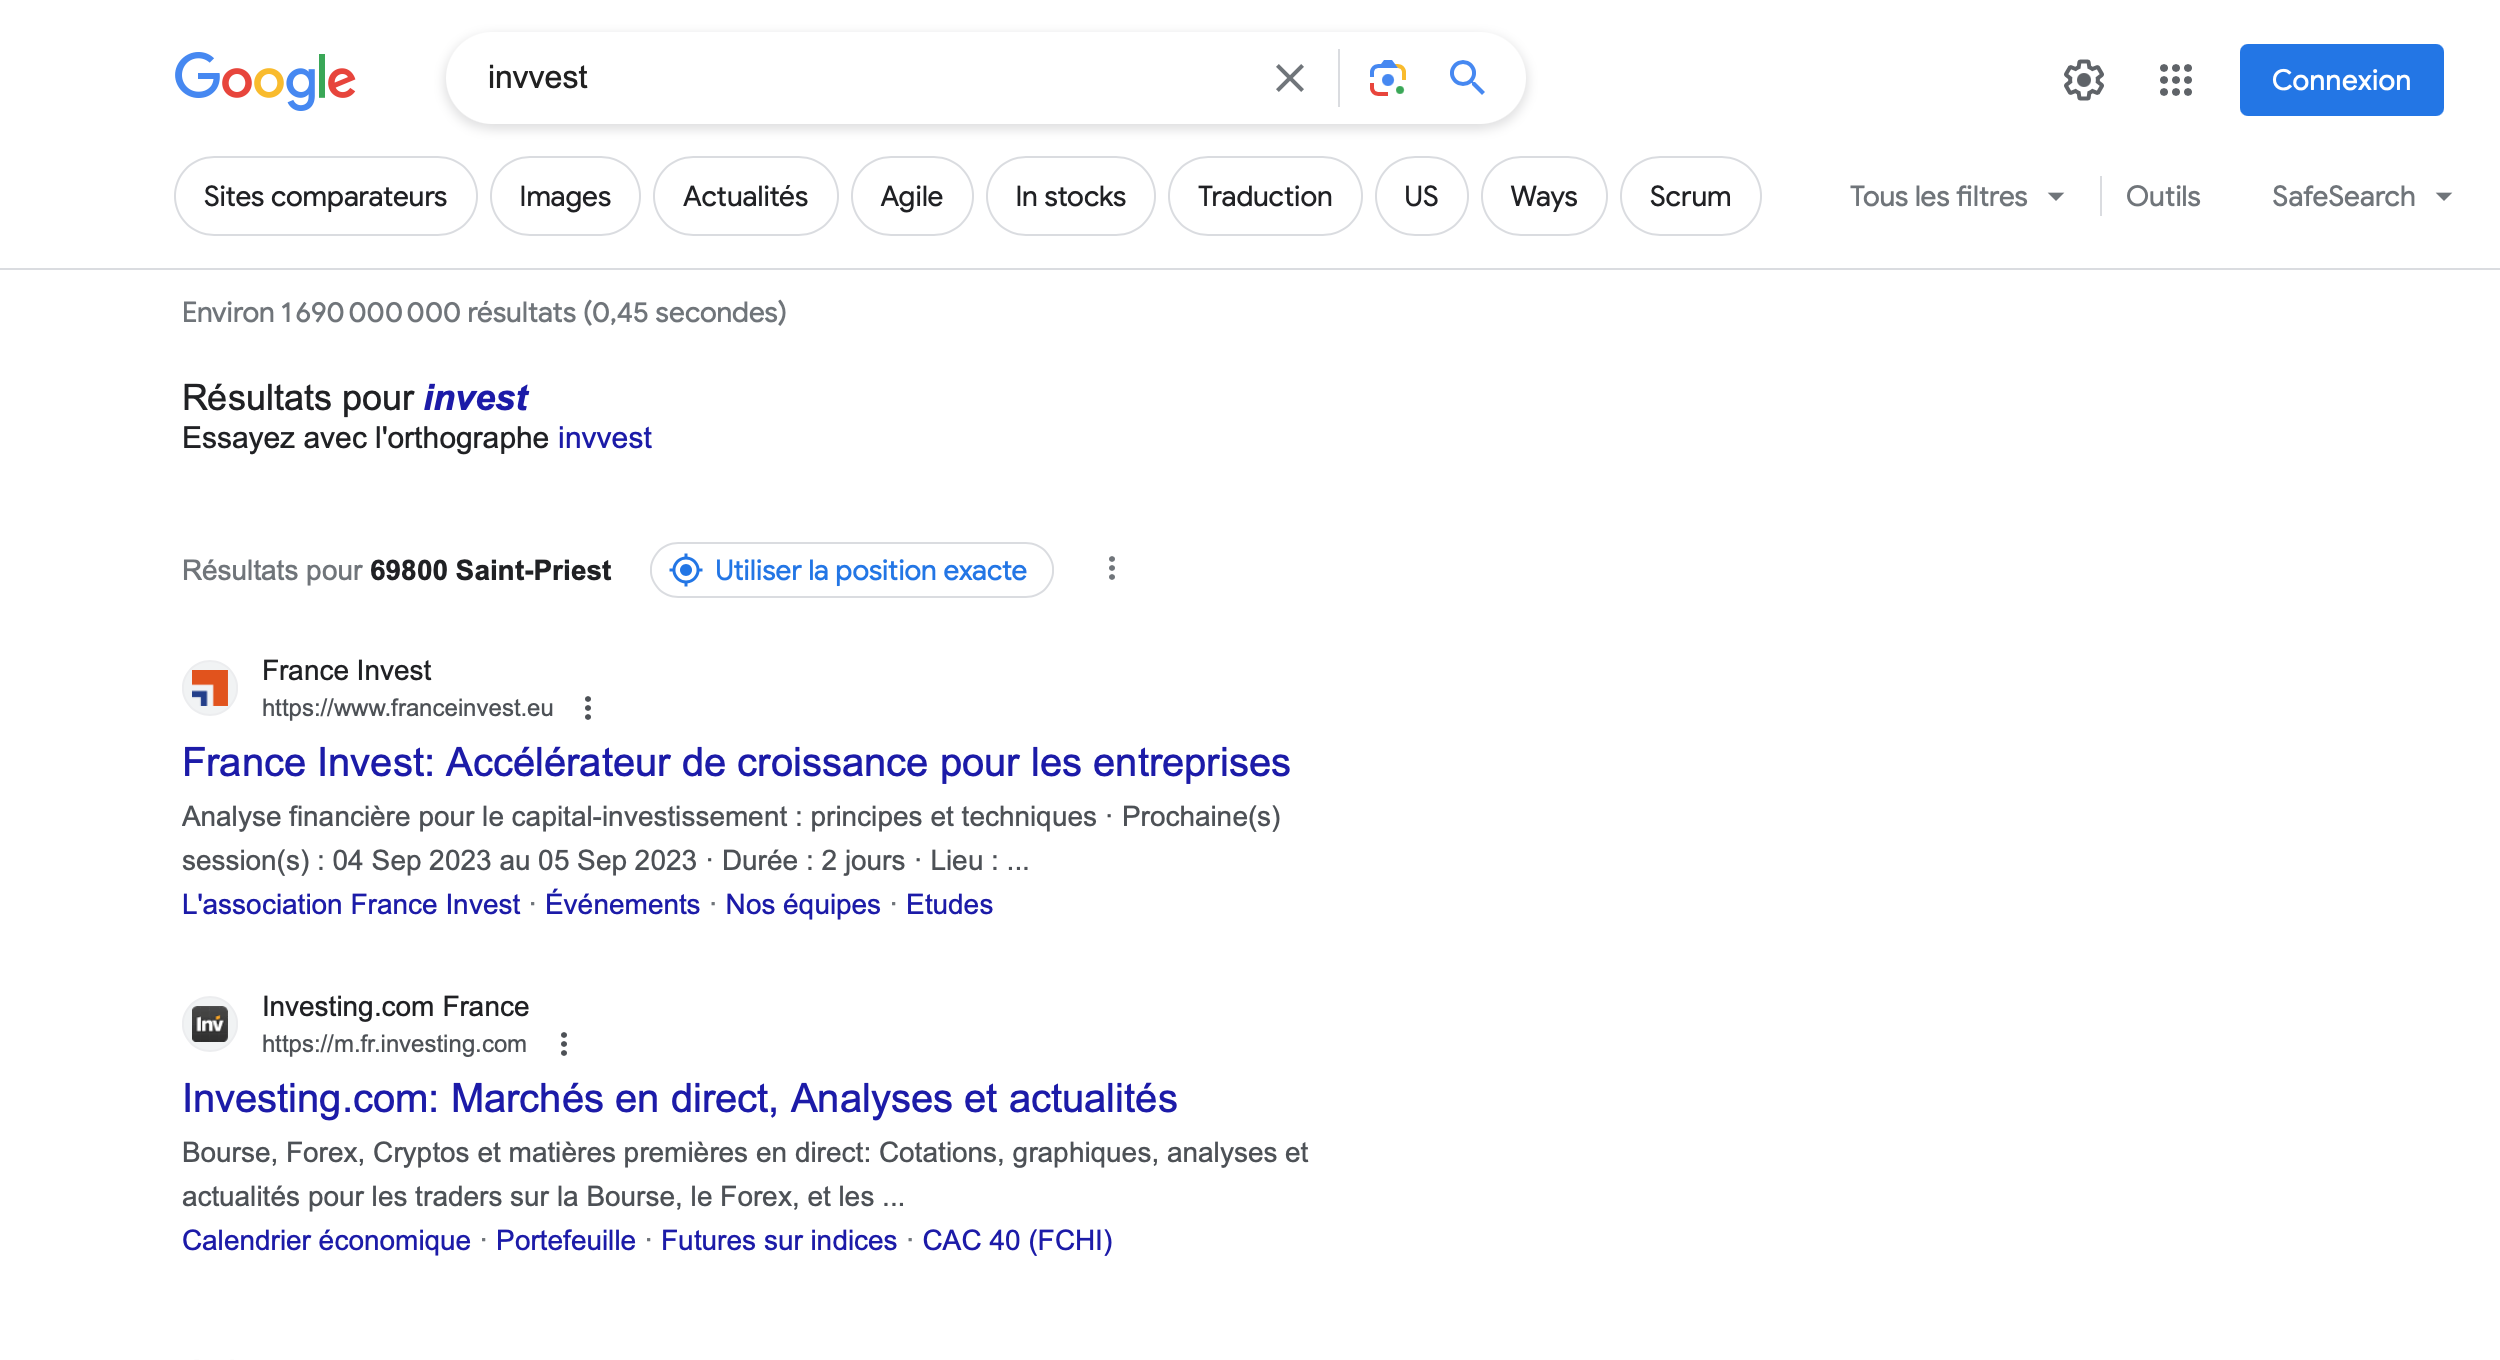
Task: Select the Sites comparateurs filter chip
Action: (325, 196)
